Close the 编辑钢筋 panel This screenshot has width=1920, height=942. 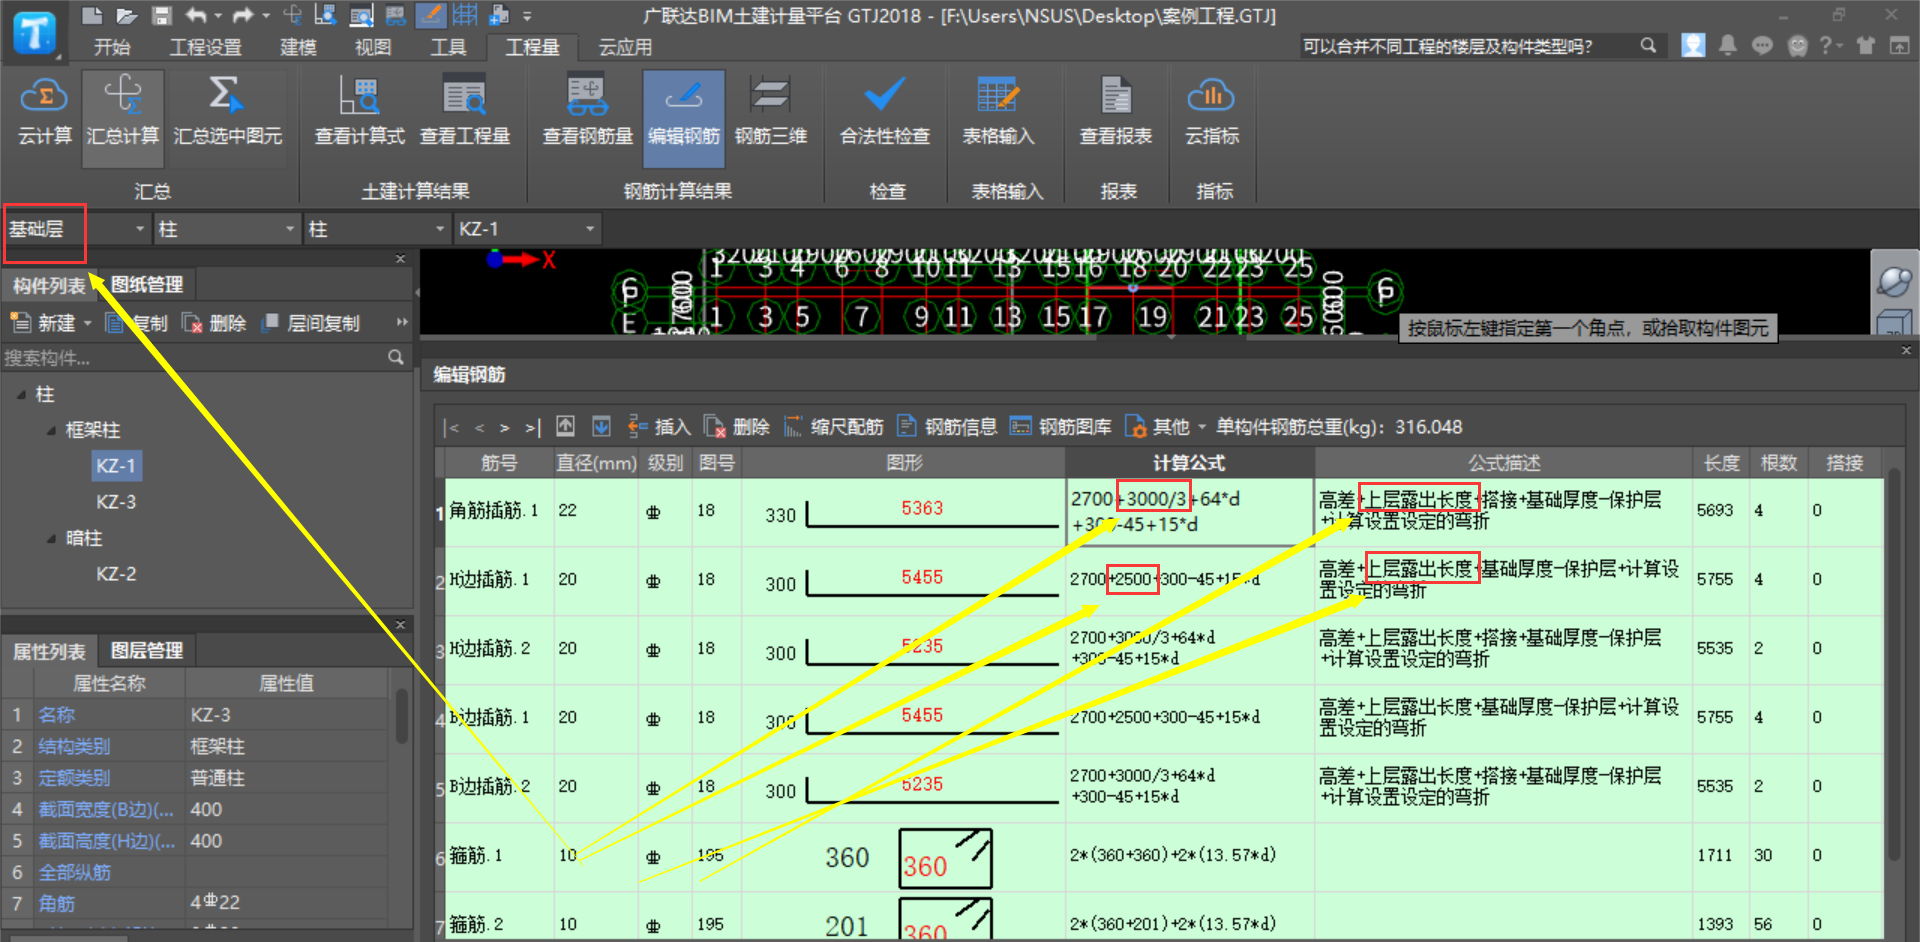point(1906,351)
